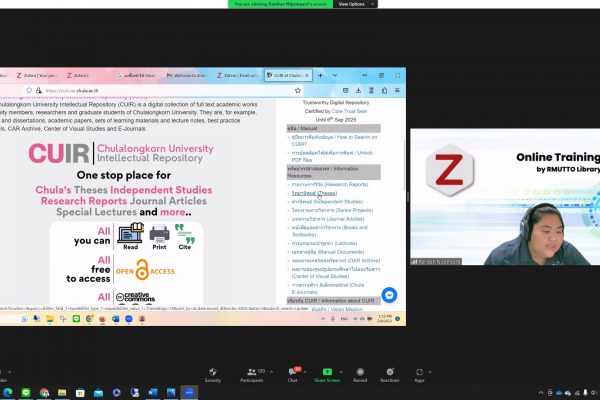Open the Zoom Apps panel

click(419, 375)
